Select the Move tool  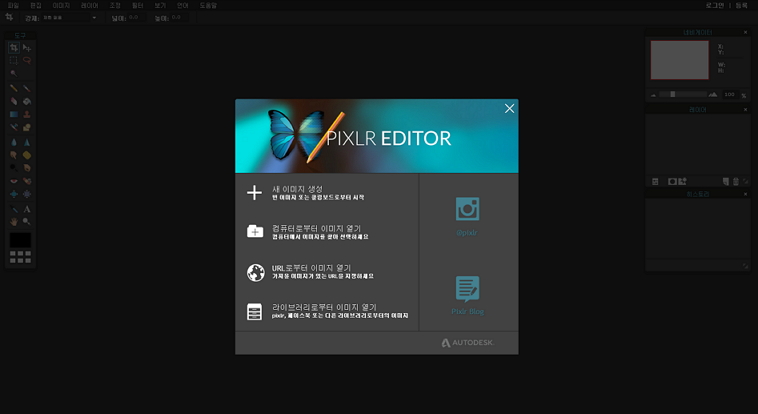(27, 47)
